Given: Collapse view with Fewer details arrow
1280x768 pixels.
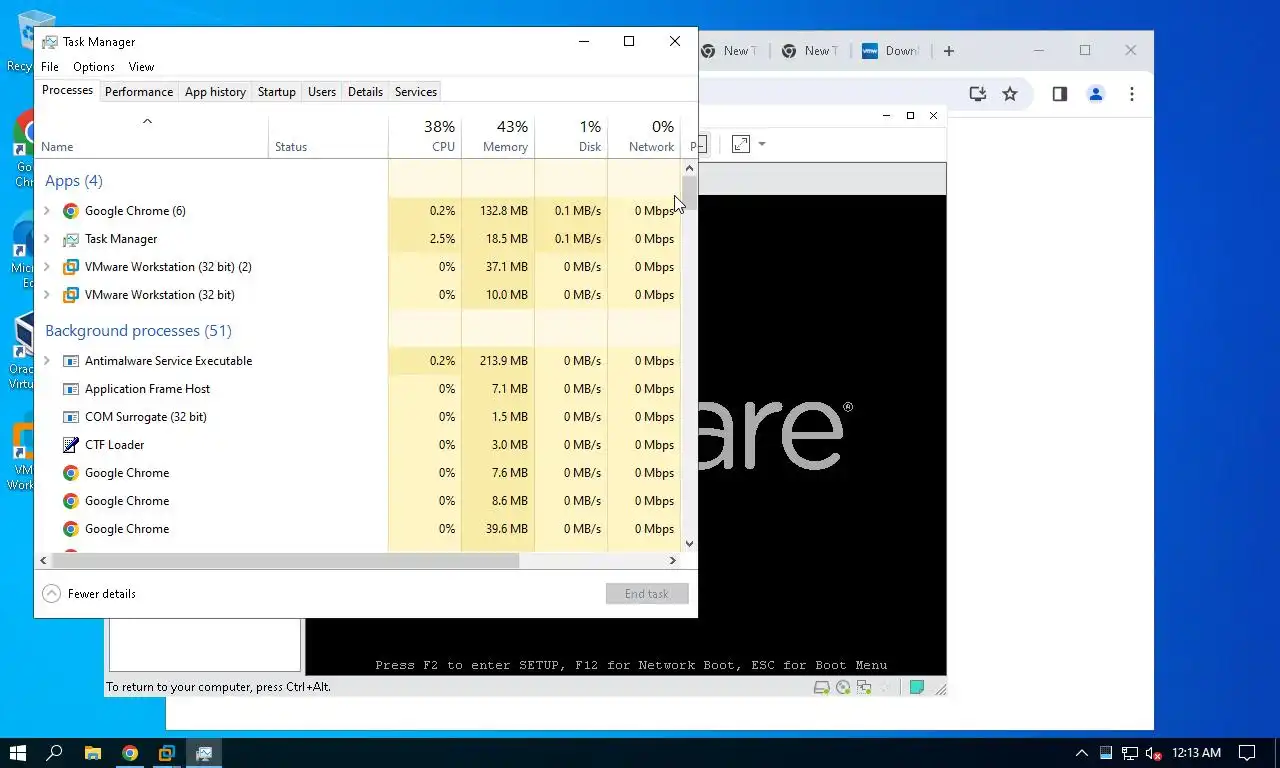Looking at the screenshot, I should pyautogui.click(x=51, y=594).
